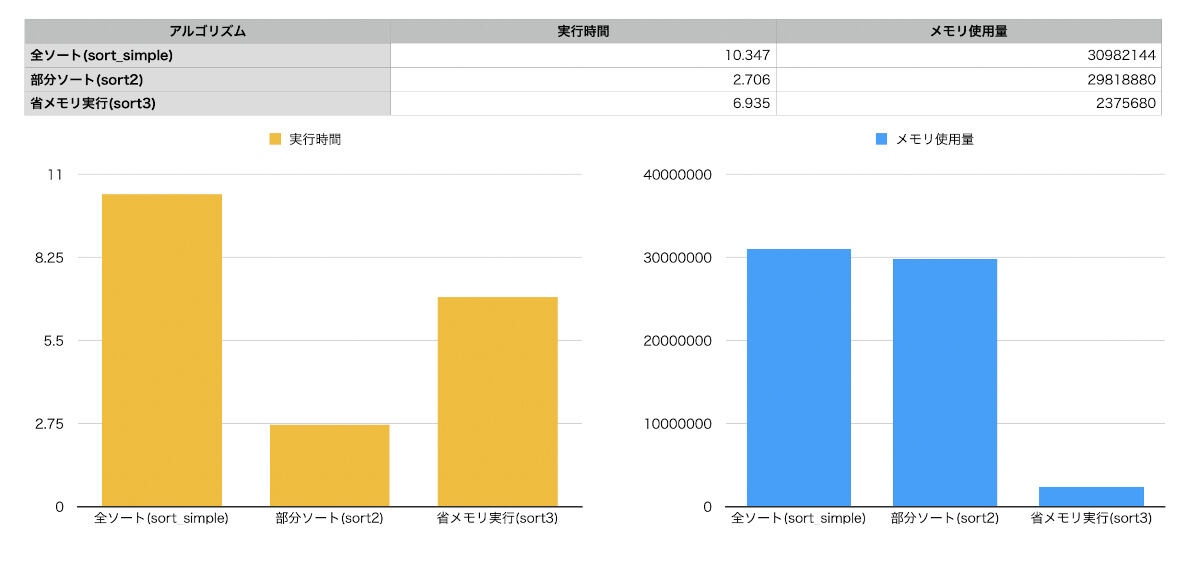Click the yellow 実行時間 legend swatch
Image resolution: width=1200 pixels, height=563 pixels.
click(276, 140)
